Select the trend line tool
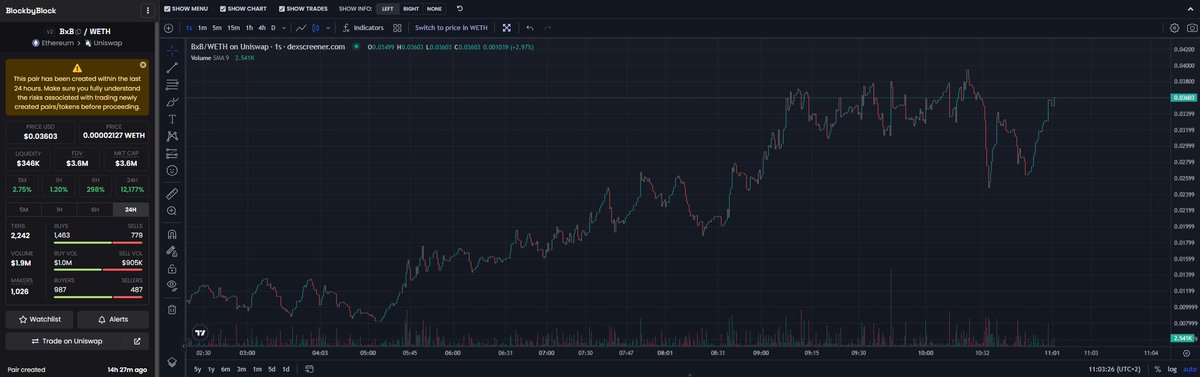Viewport: 1200px width, 377px height. click(172, 67)
